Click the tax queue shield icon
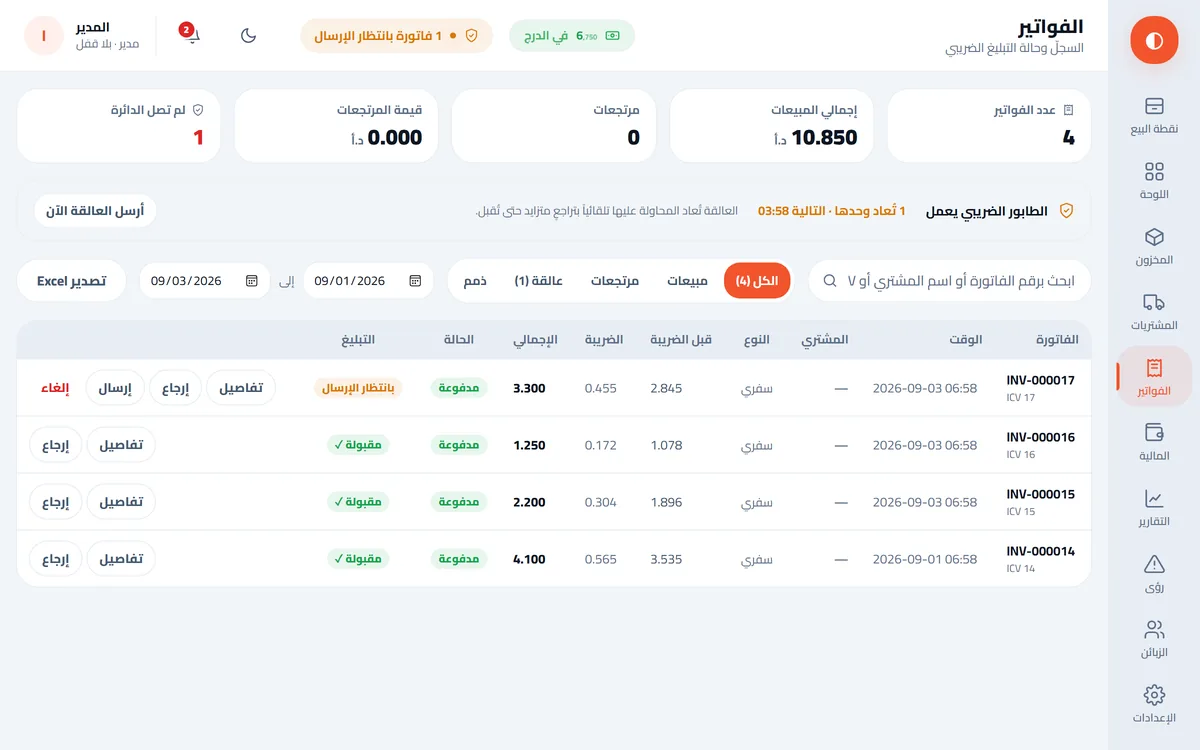Viewport: 1200px width, 750px height. [1066, 211]
